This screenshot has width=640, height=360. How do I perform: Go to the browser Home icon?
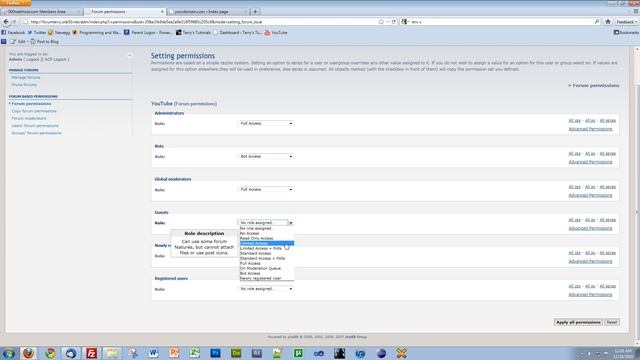[608, 22]
